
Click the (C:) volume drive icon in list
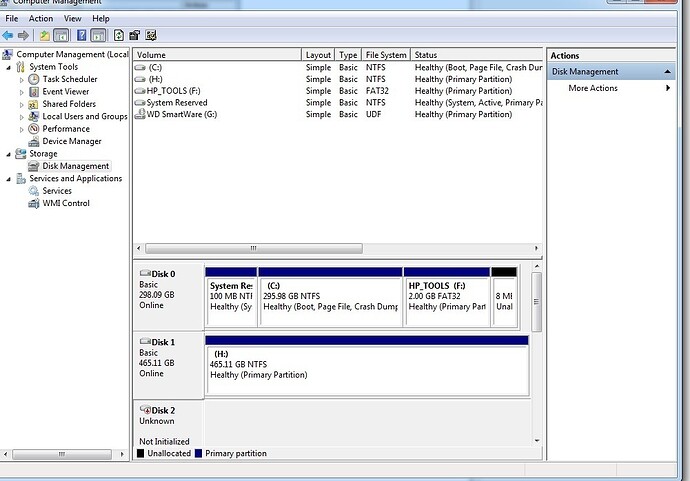click(x=140, y=67)
